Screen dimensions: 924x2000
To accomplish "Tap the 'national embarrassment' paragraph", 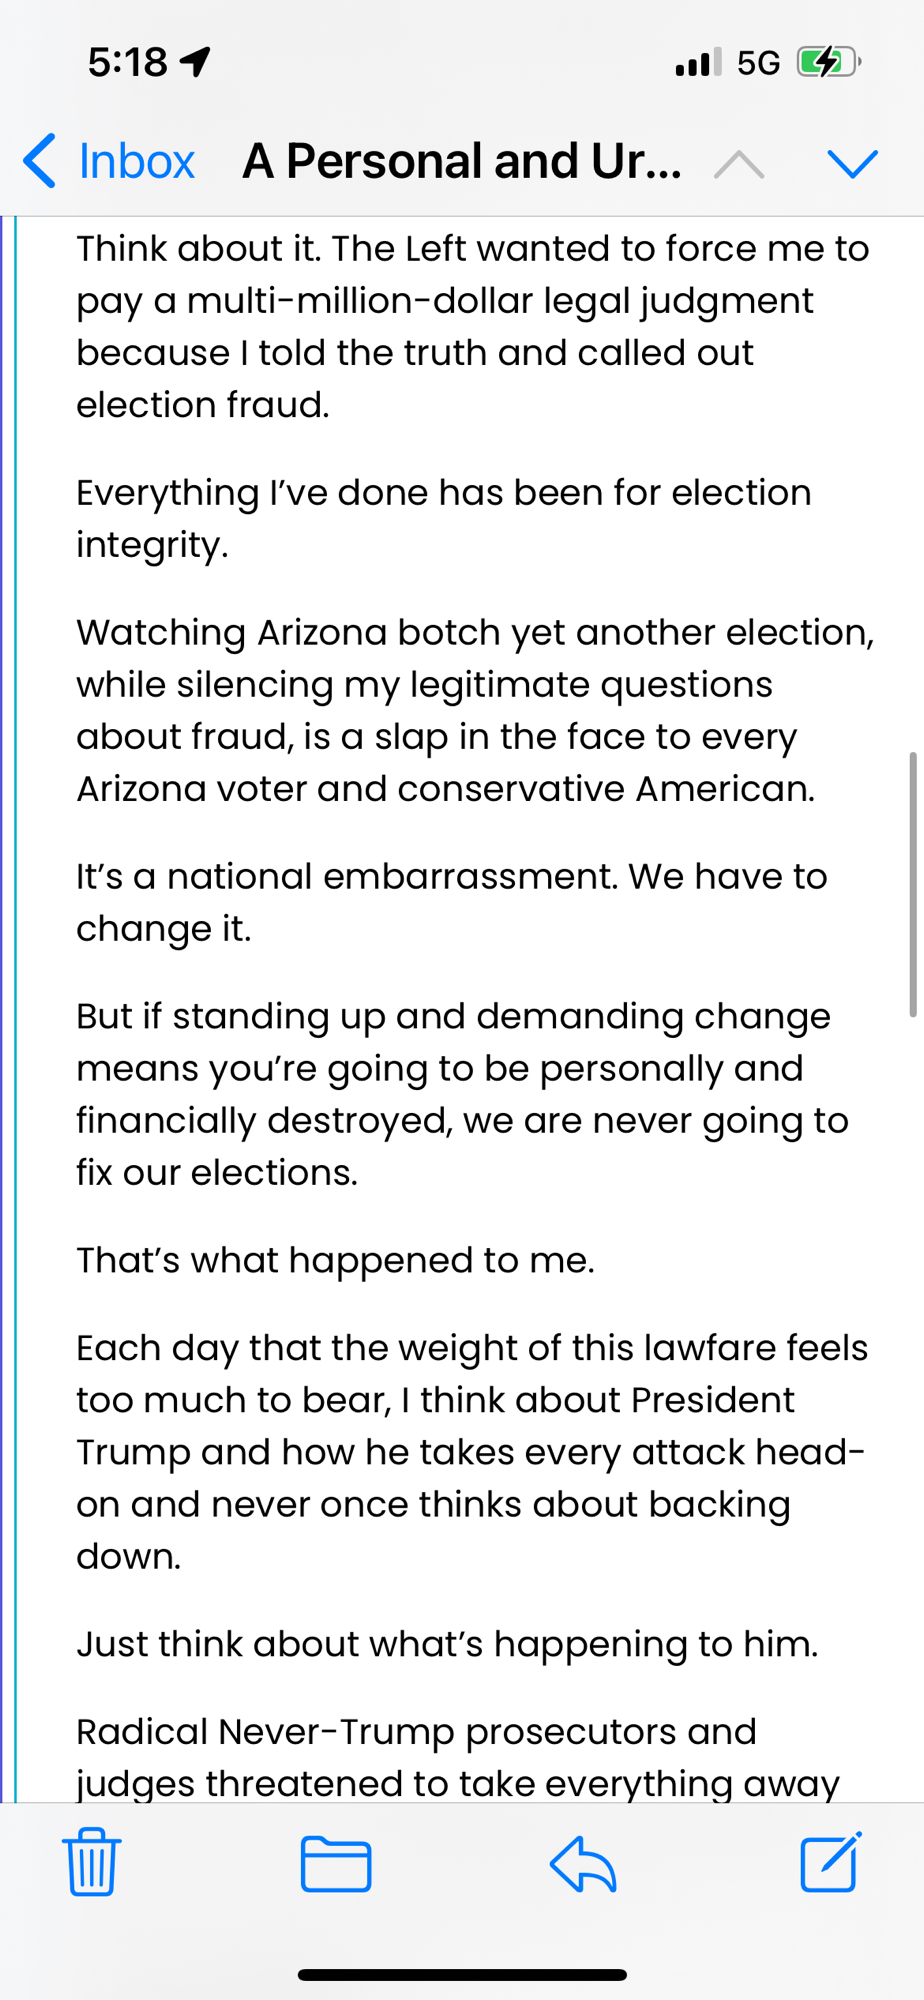I will (451, 902).
